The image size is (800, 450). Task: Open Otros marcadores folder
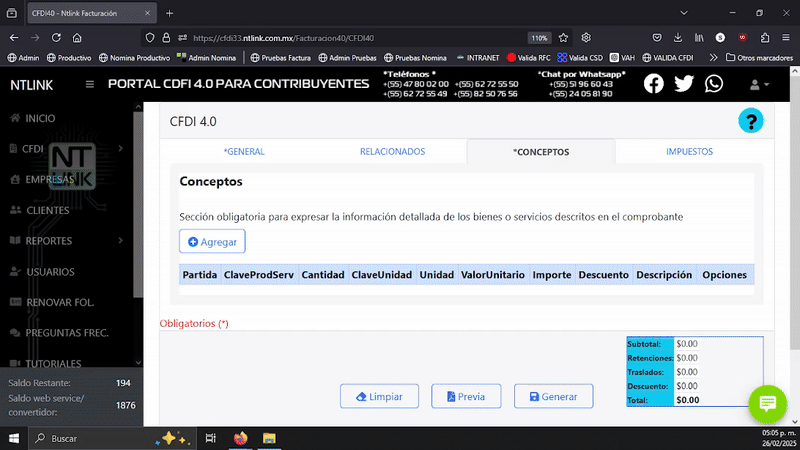point(759,58)
